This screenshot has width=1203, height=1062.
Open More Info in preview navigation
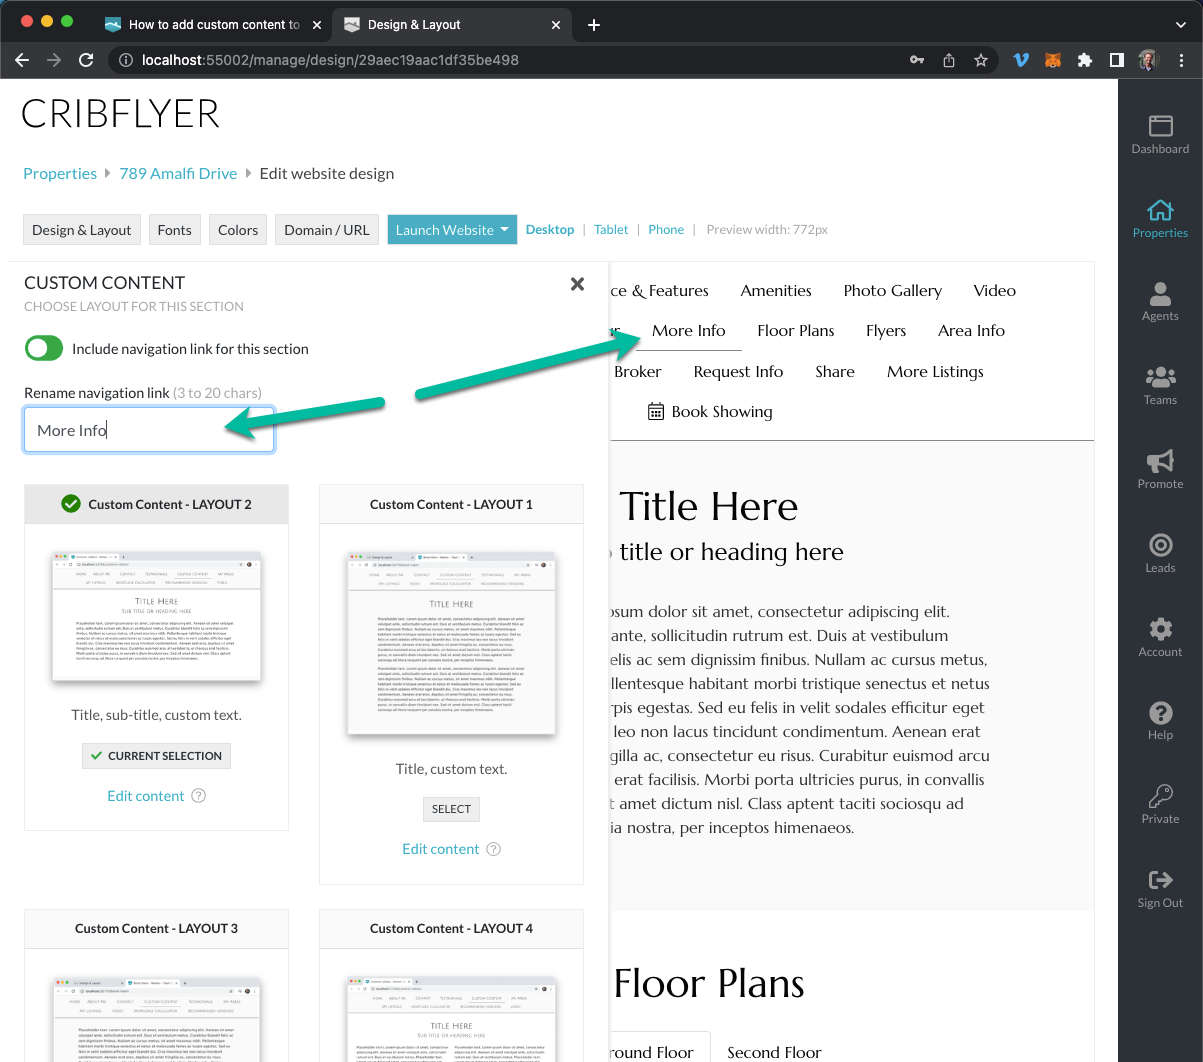[689, 331]
